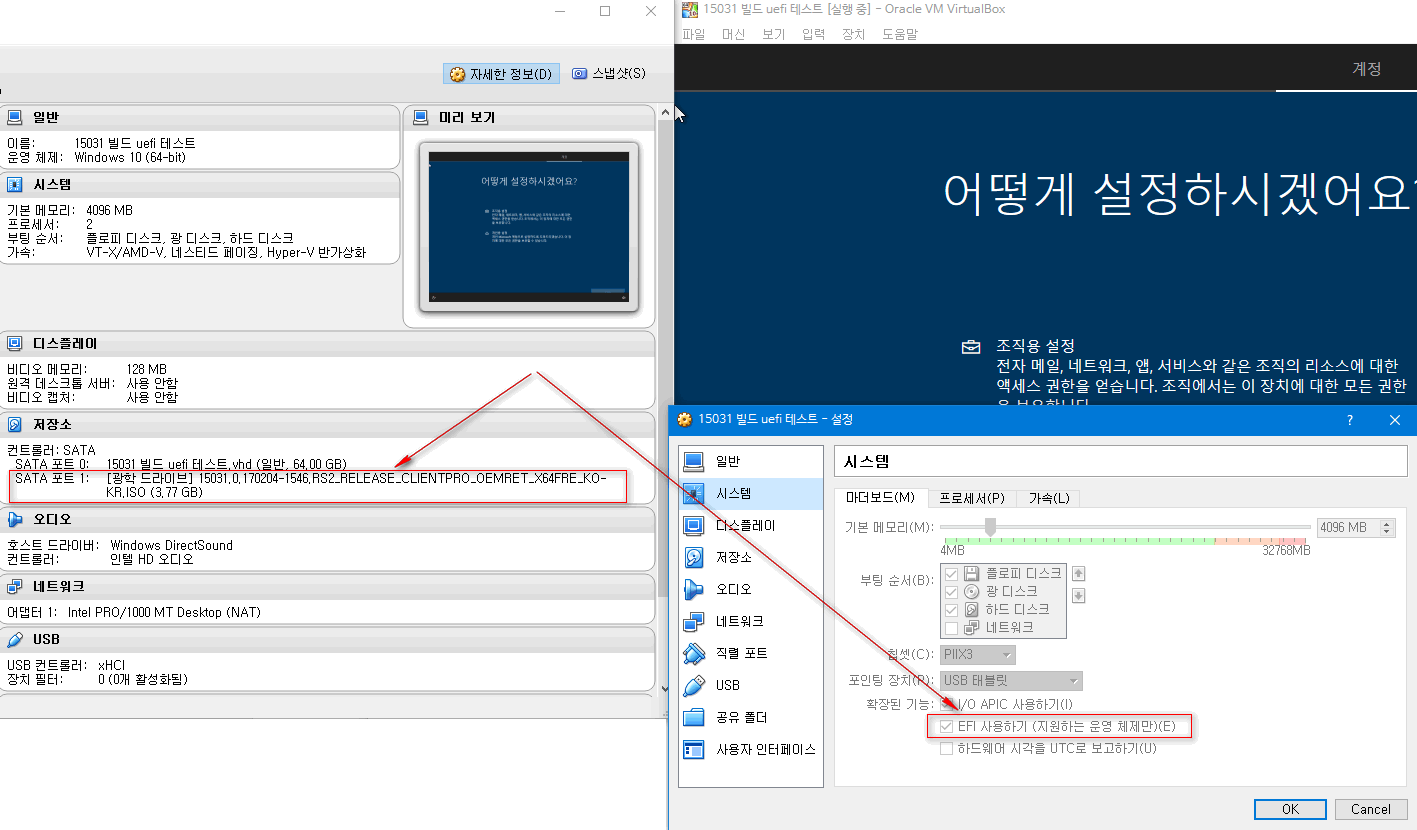
Task: Click the 미리 보기 monitor icon
Action: (421, 118)
